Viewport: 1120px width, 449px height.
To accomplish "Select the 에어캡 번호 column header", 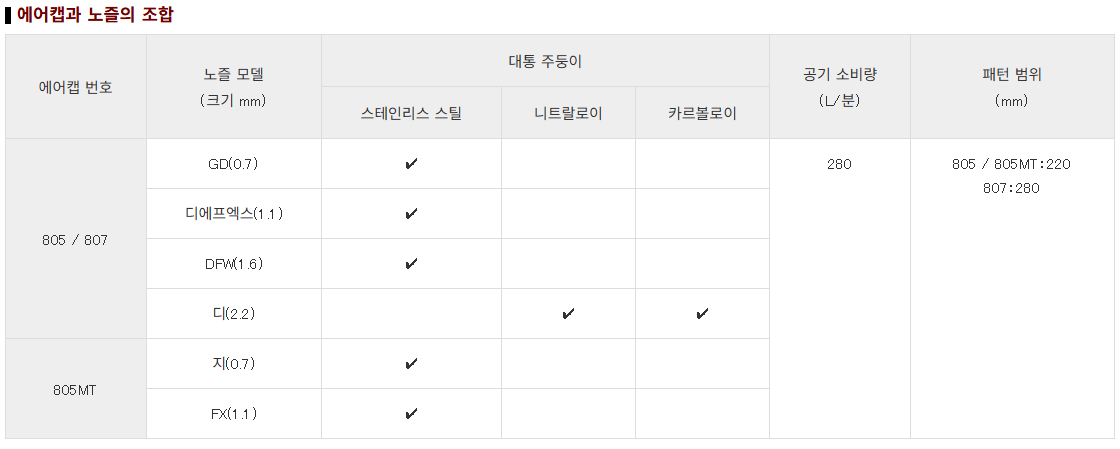I will (75, 87).
